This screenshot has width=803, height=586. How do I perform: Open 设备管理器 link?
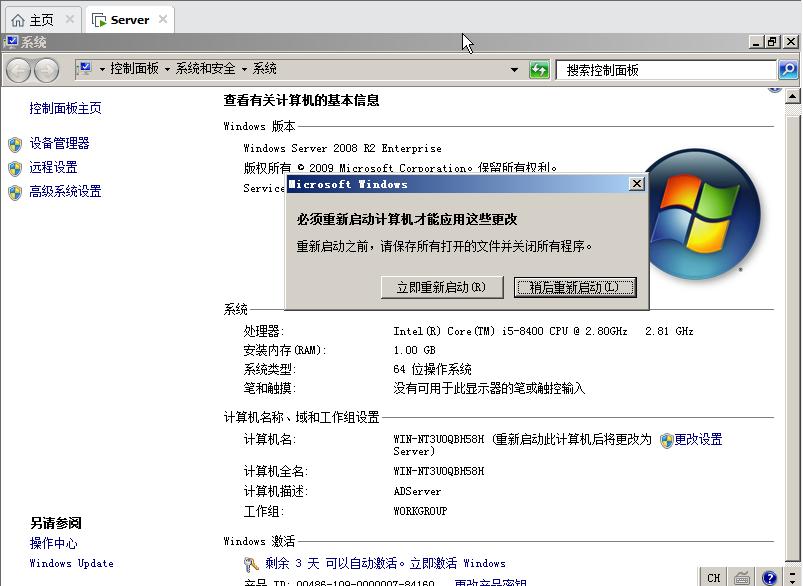tap(59, 143)
